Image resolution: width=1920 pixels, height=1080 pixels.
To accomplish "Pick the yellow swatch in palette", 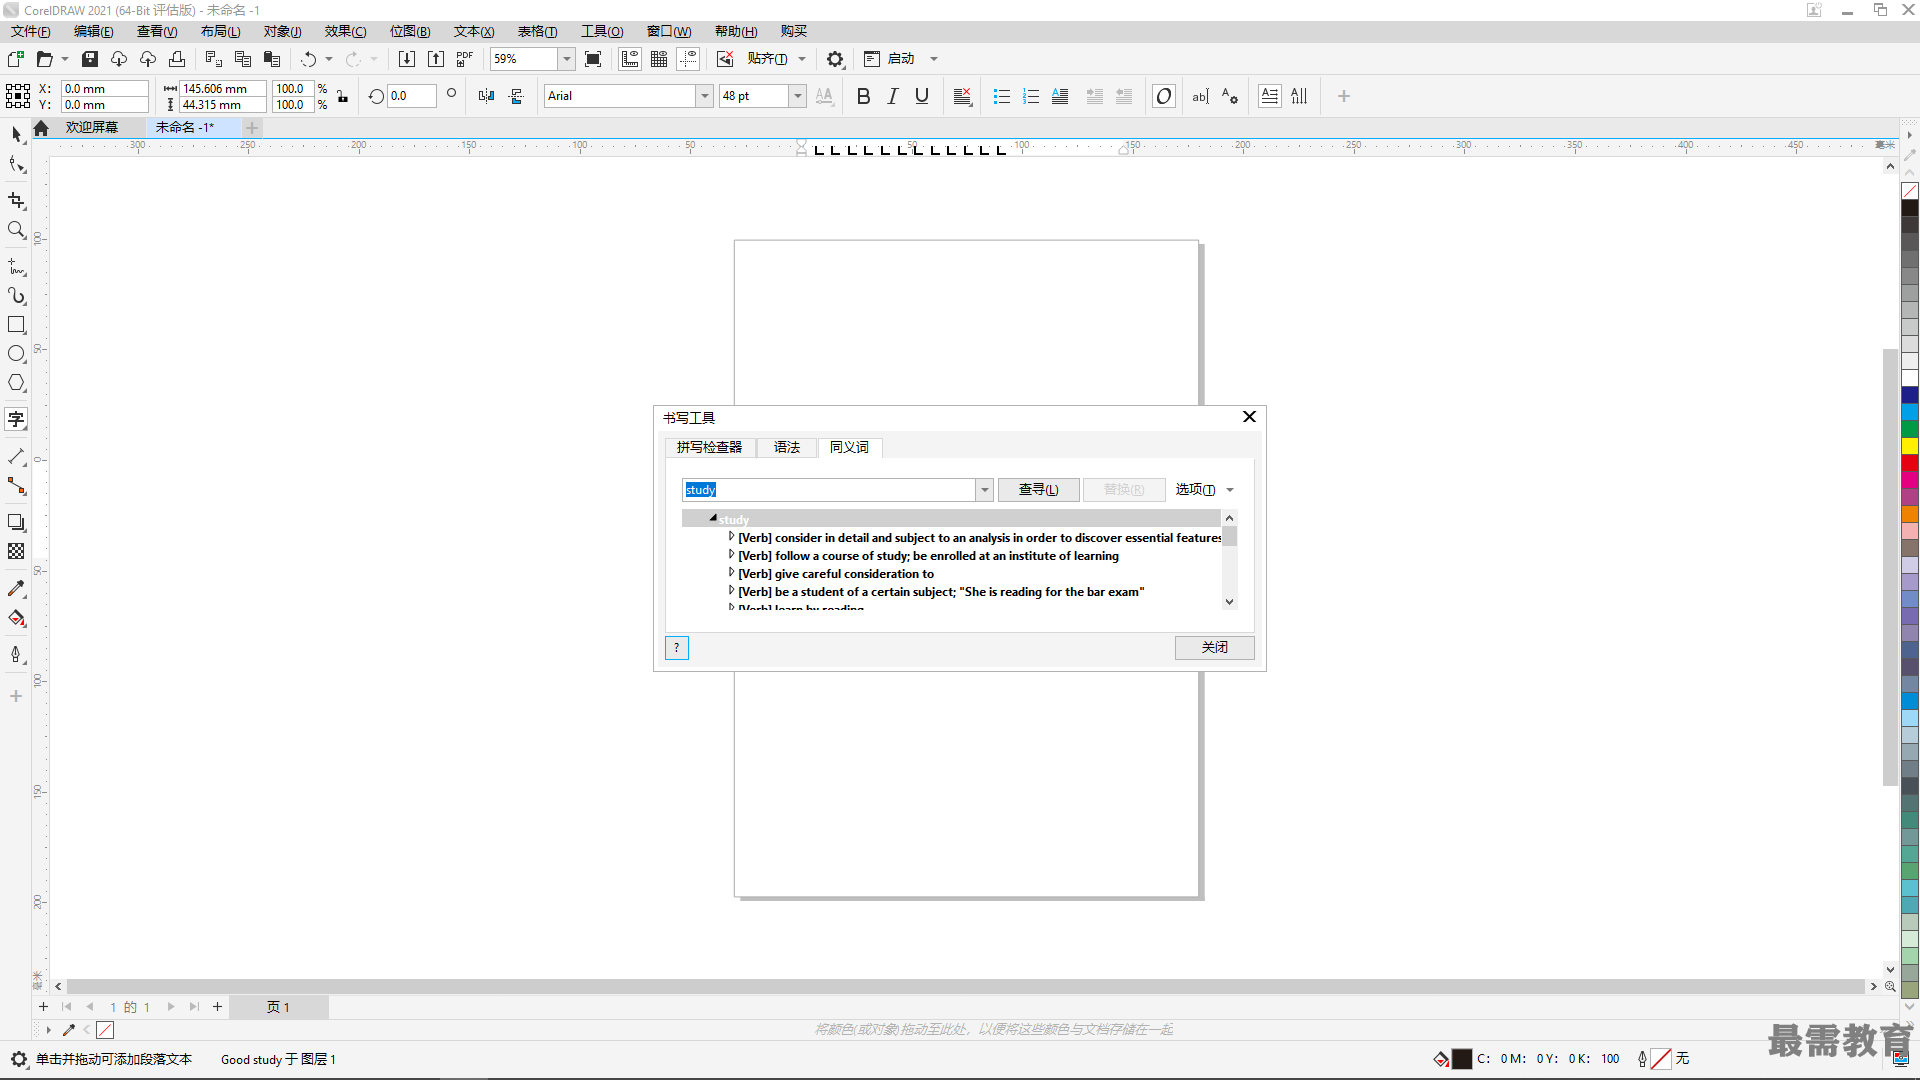I will point(1910,446).
